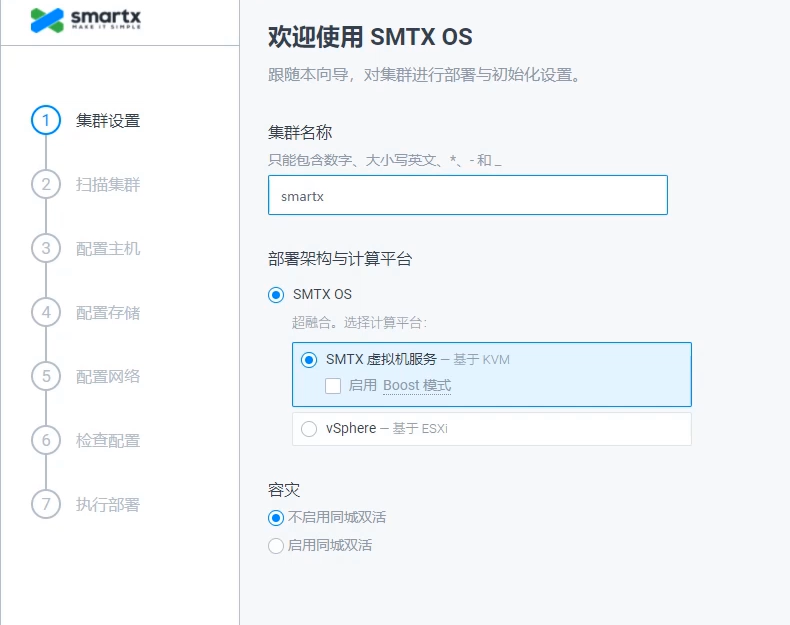Image resolution: width=790 pixels, height=625 pixels.
Task: Click the 集群名称 label
Action: pos(300,132)
